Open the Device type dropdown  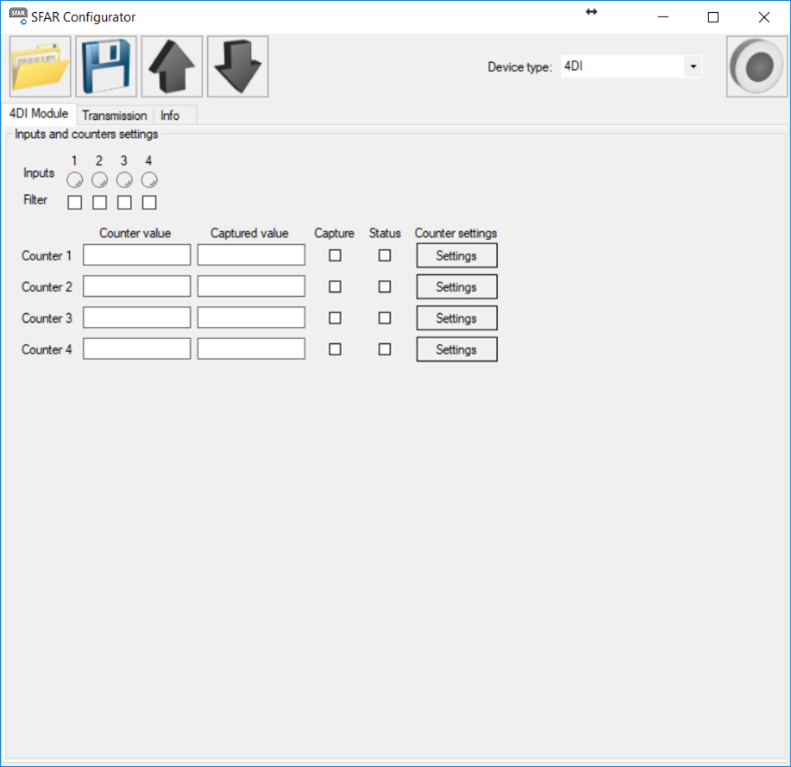point(692,67)
